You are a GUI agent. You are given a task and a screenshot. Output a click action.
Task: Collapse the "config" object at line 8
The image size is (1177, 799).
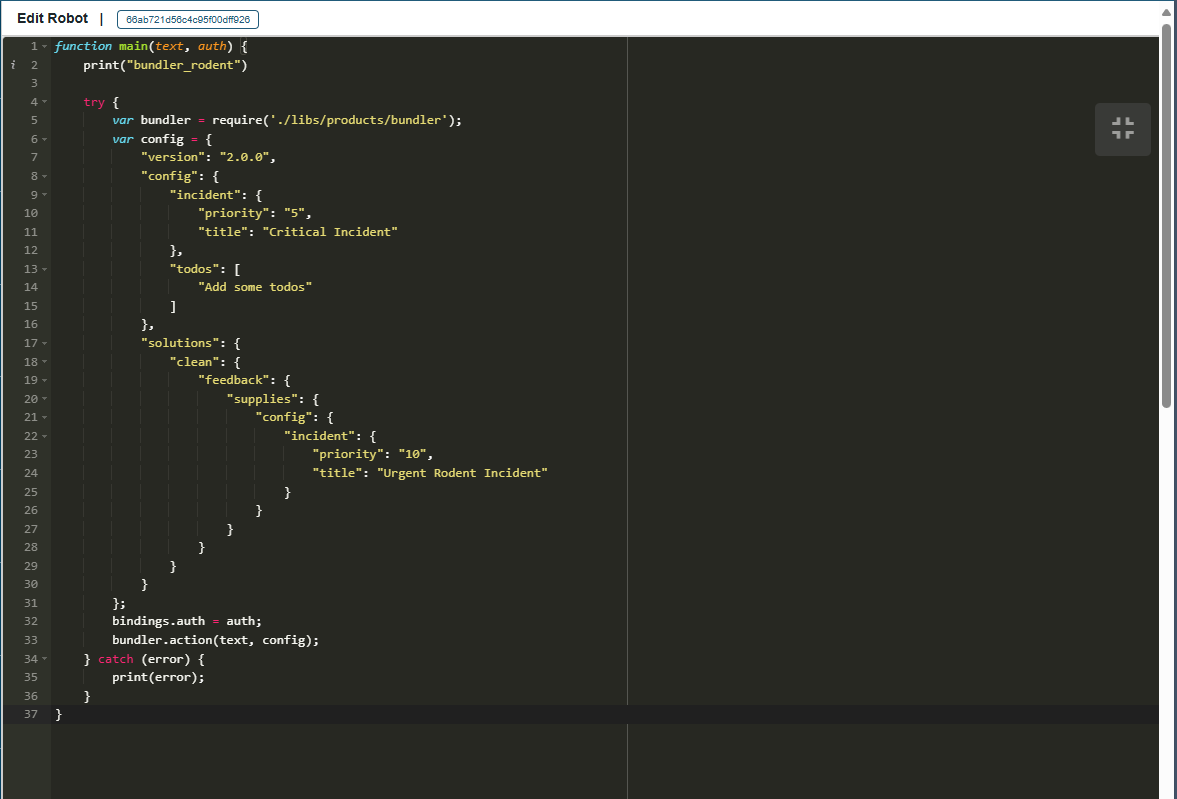coord(45,176)
